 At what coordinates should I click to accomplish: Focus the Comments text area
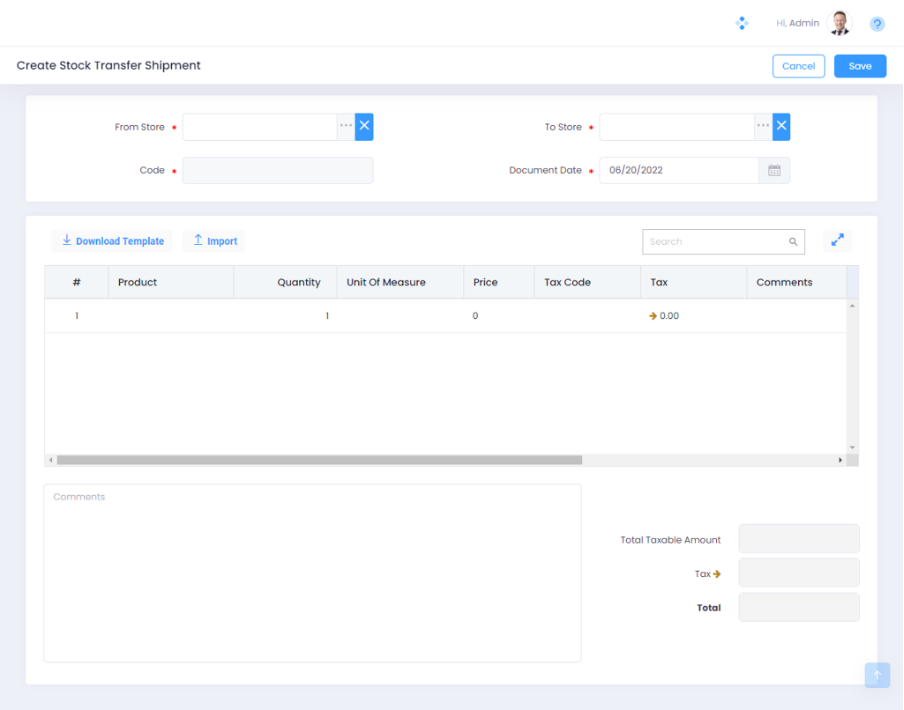tap(312, 573)
